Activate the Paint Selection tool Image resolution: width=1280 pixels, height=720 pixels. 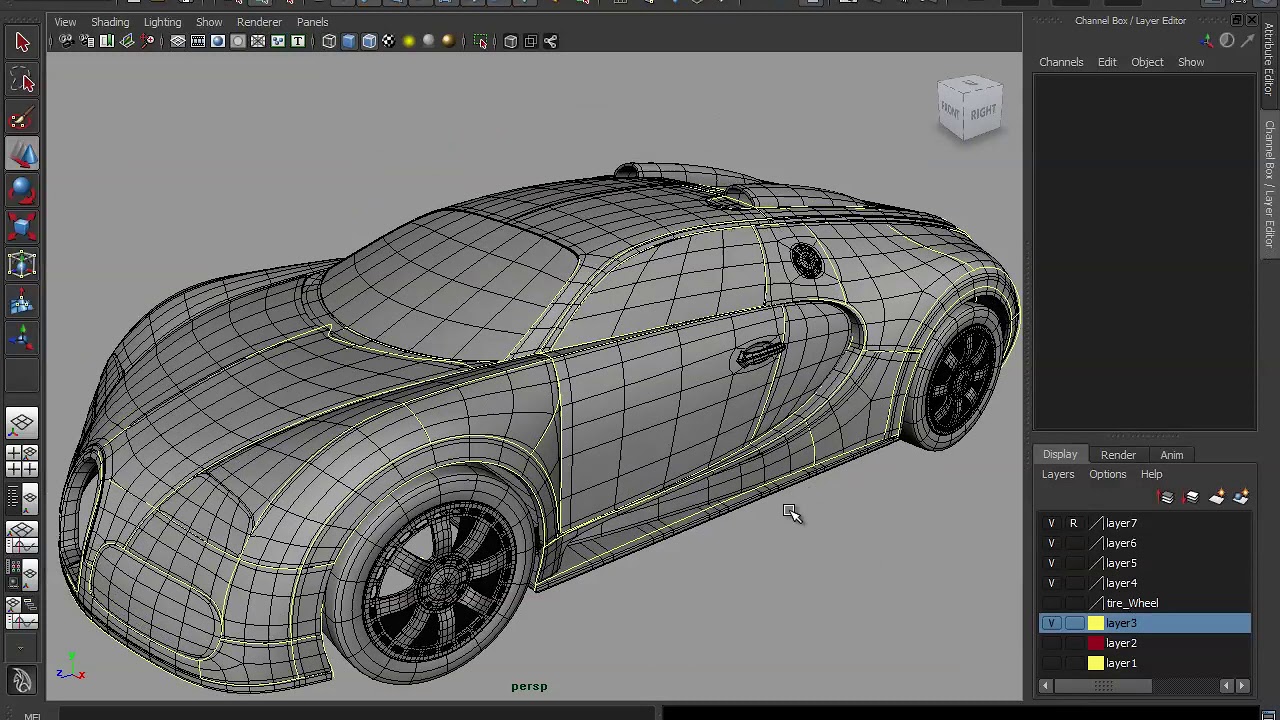(22, 119)
